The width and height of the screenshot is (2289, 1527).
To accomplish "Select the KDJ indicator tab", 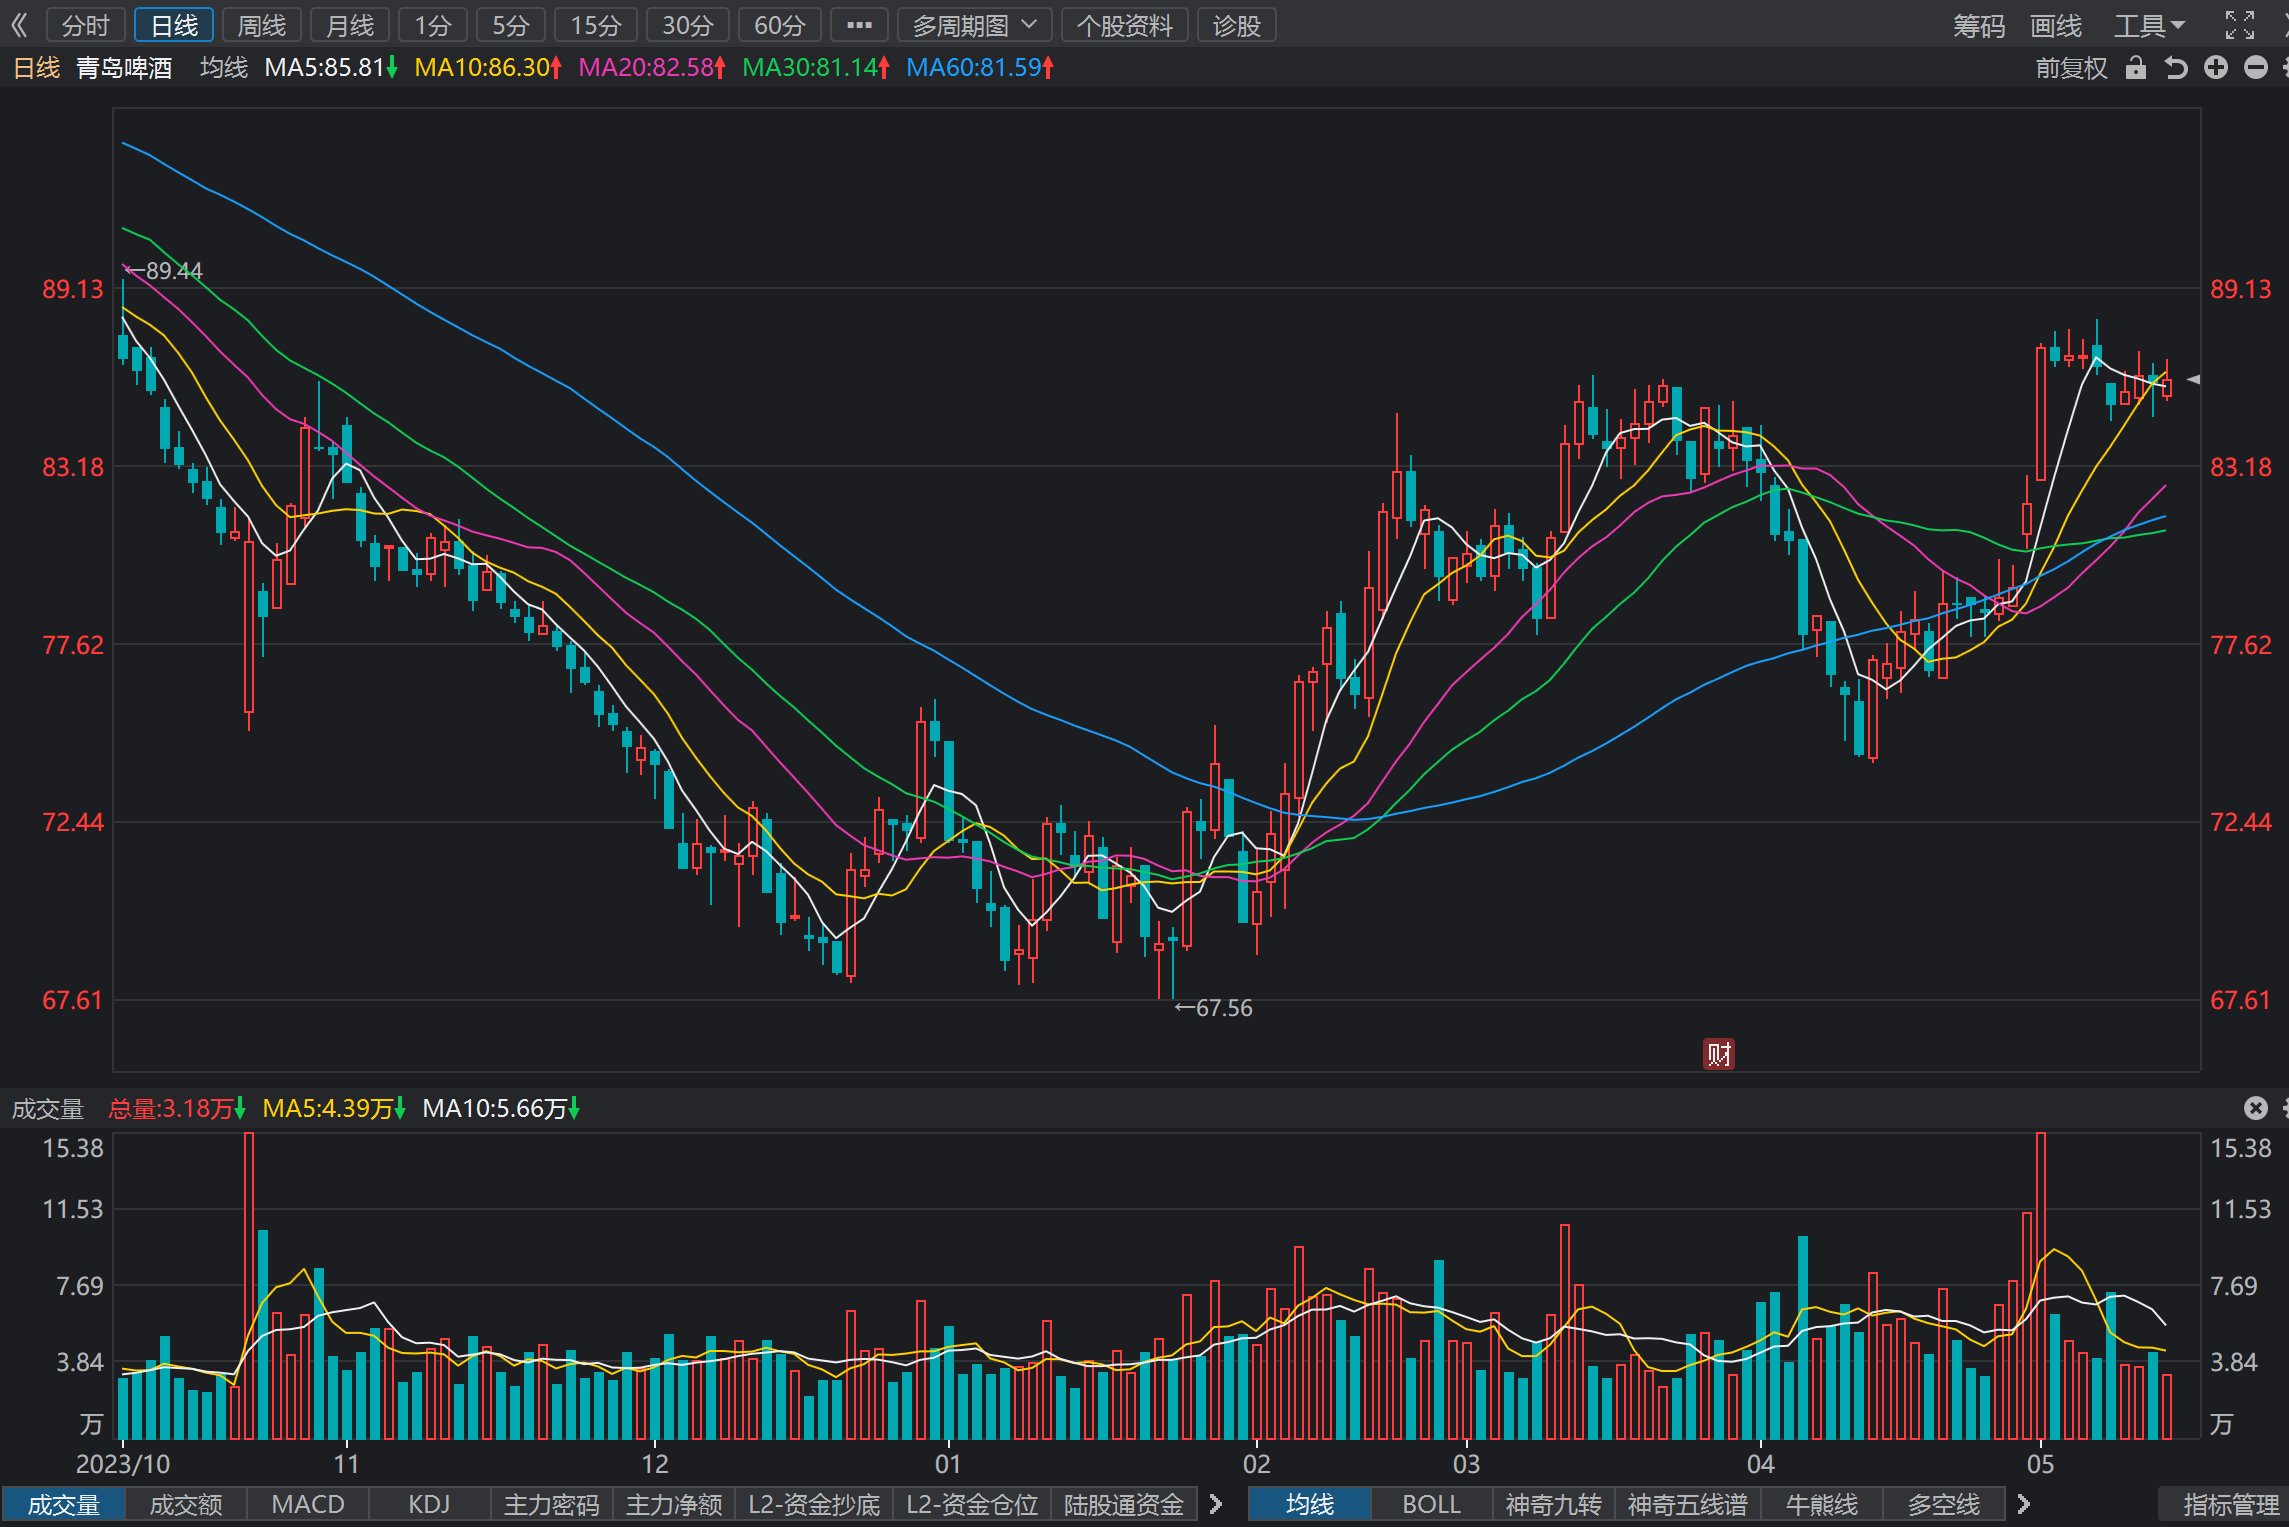I will pos(430,1505).
